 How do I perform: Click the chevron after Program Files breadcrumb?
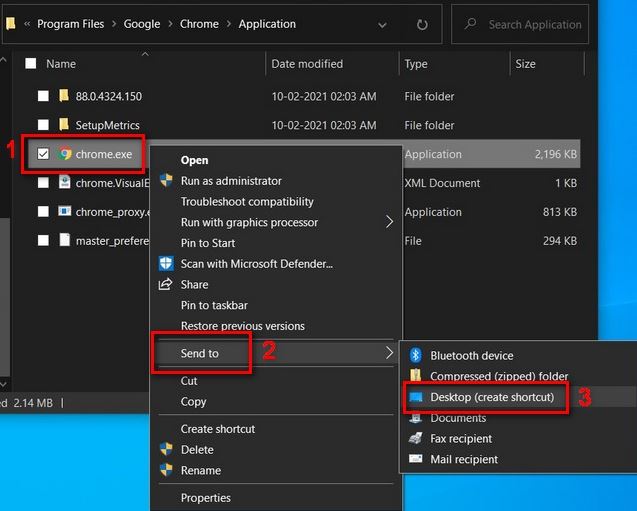coord(114,24)
